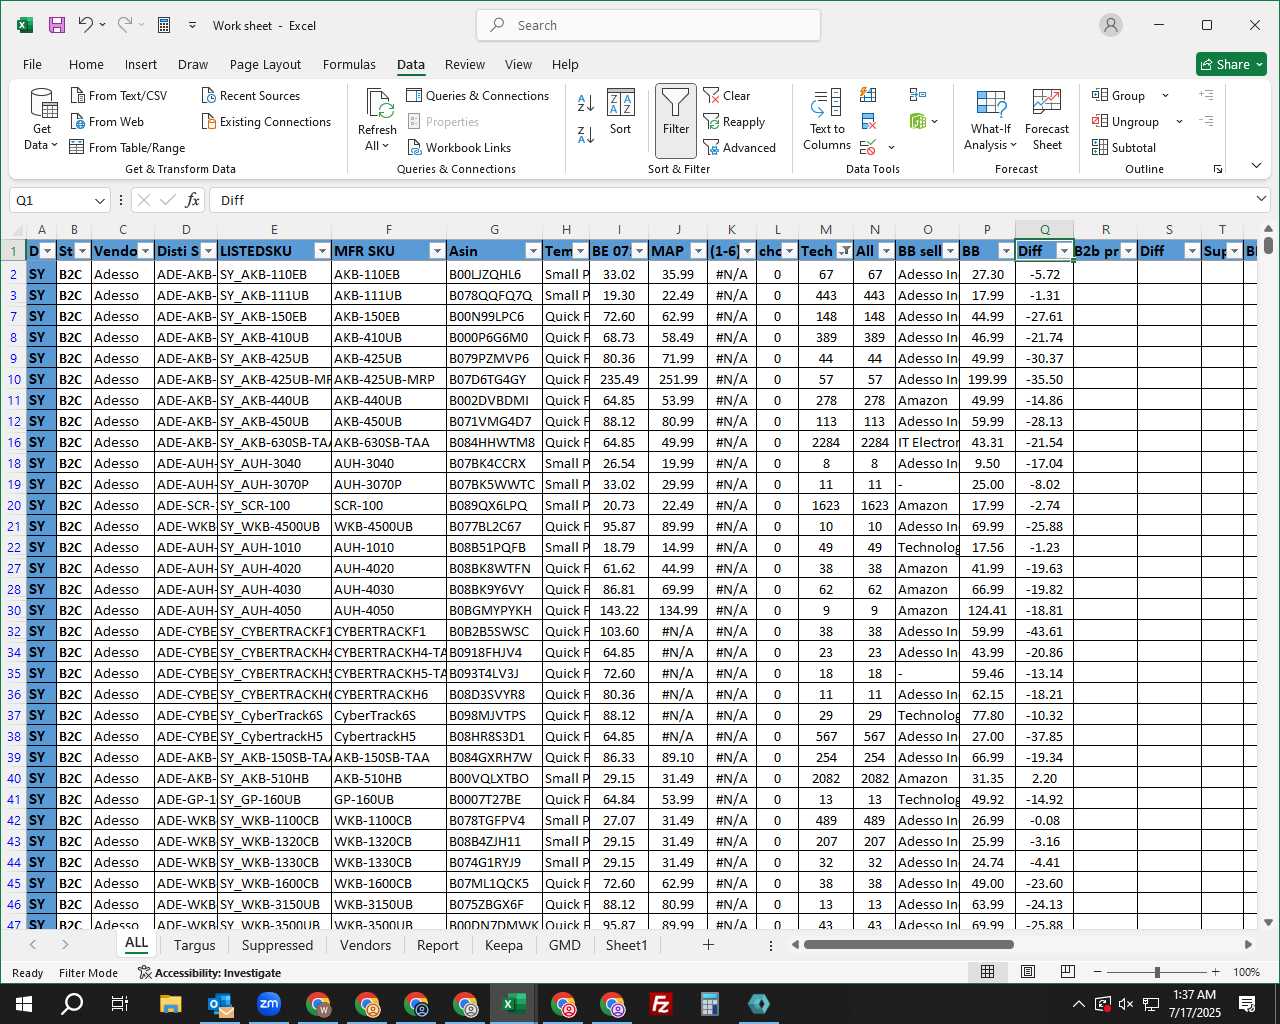
Task: Open Outline group dialog launcher
Action: pyautogui.click(x=1218, y=169)
